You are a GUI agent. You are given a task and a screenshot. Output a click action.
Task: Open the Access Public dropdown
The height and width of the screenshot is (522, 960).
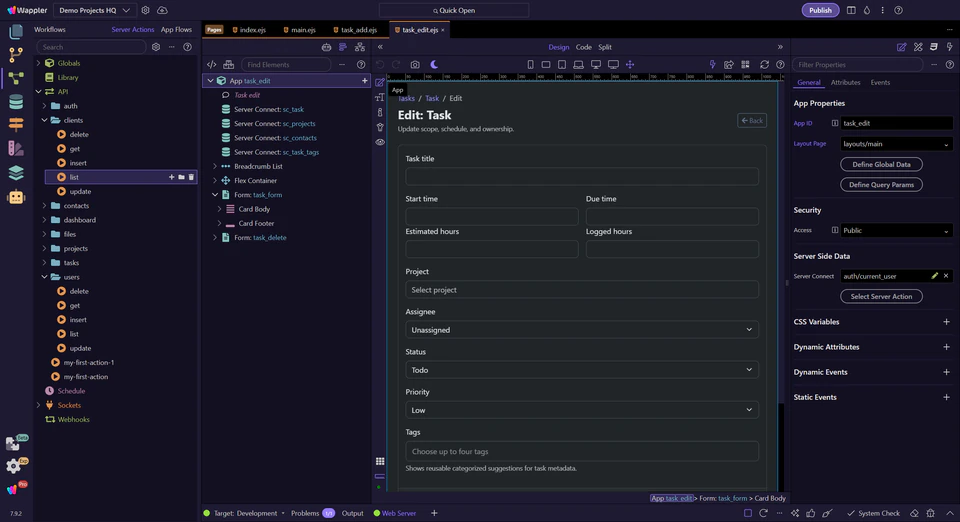(x=896, y=231)
